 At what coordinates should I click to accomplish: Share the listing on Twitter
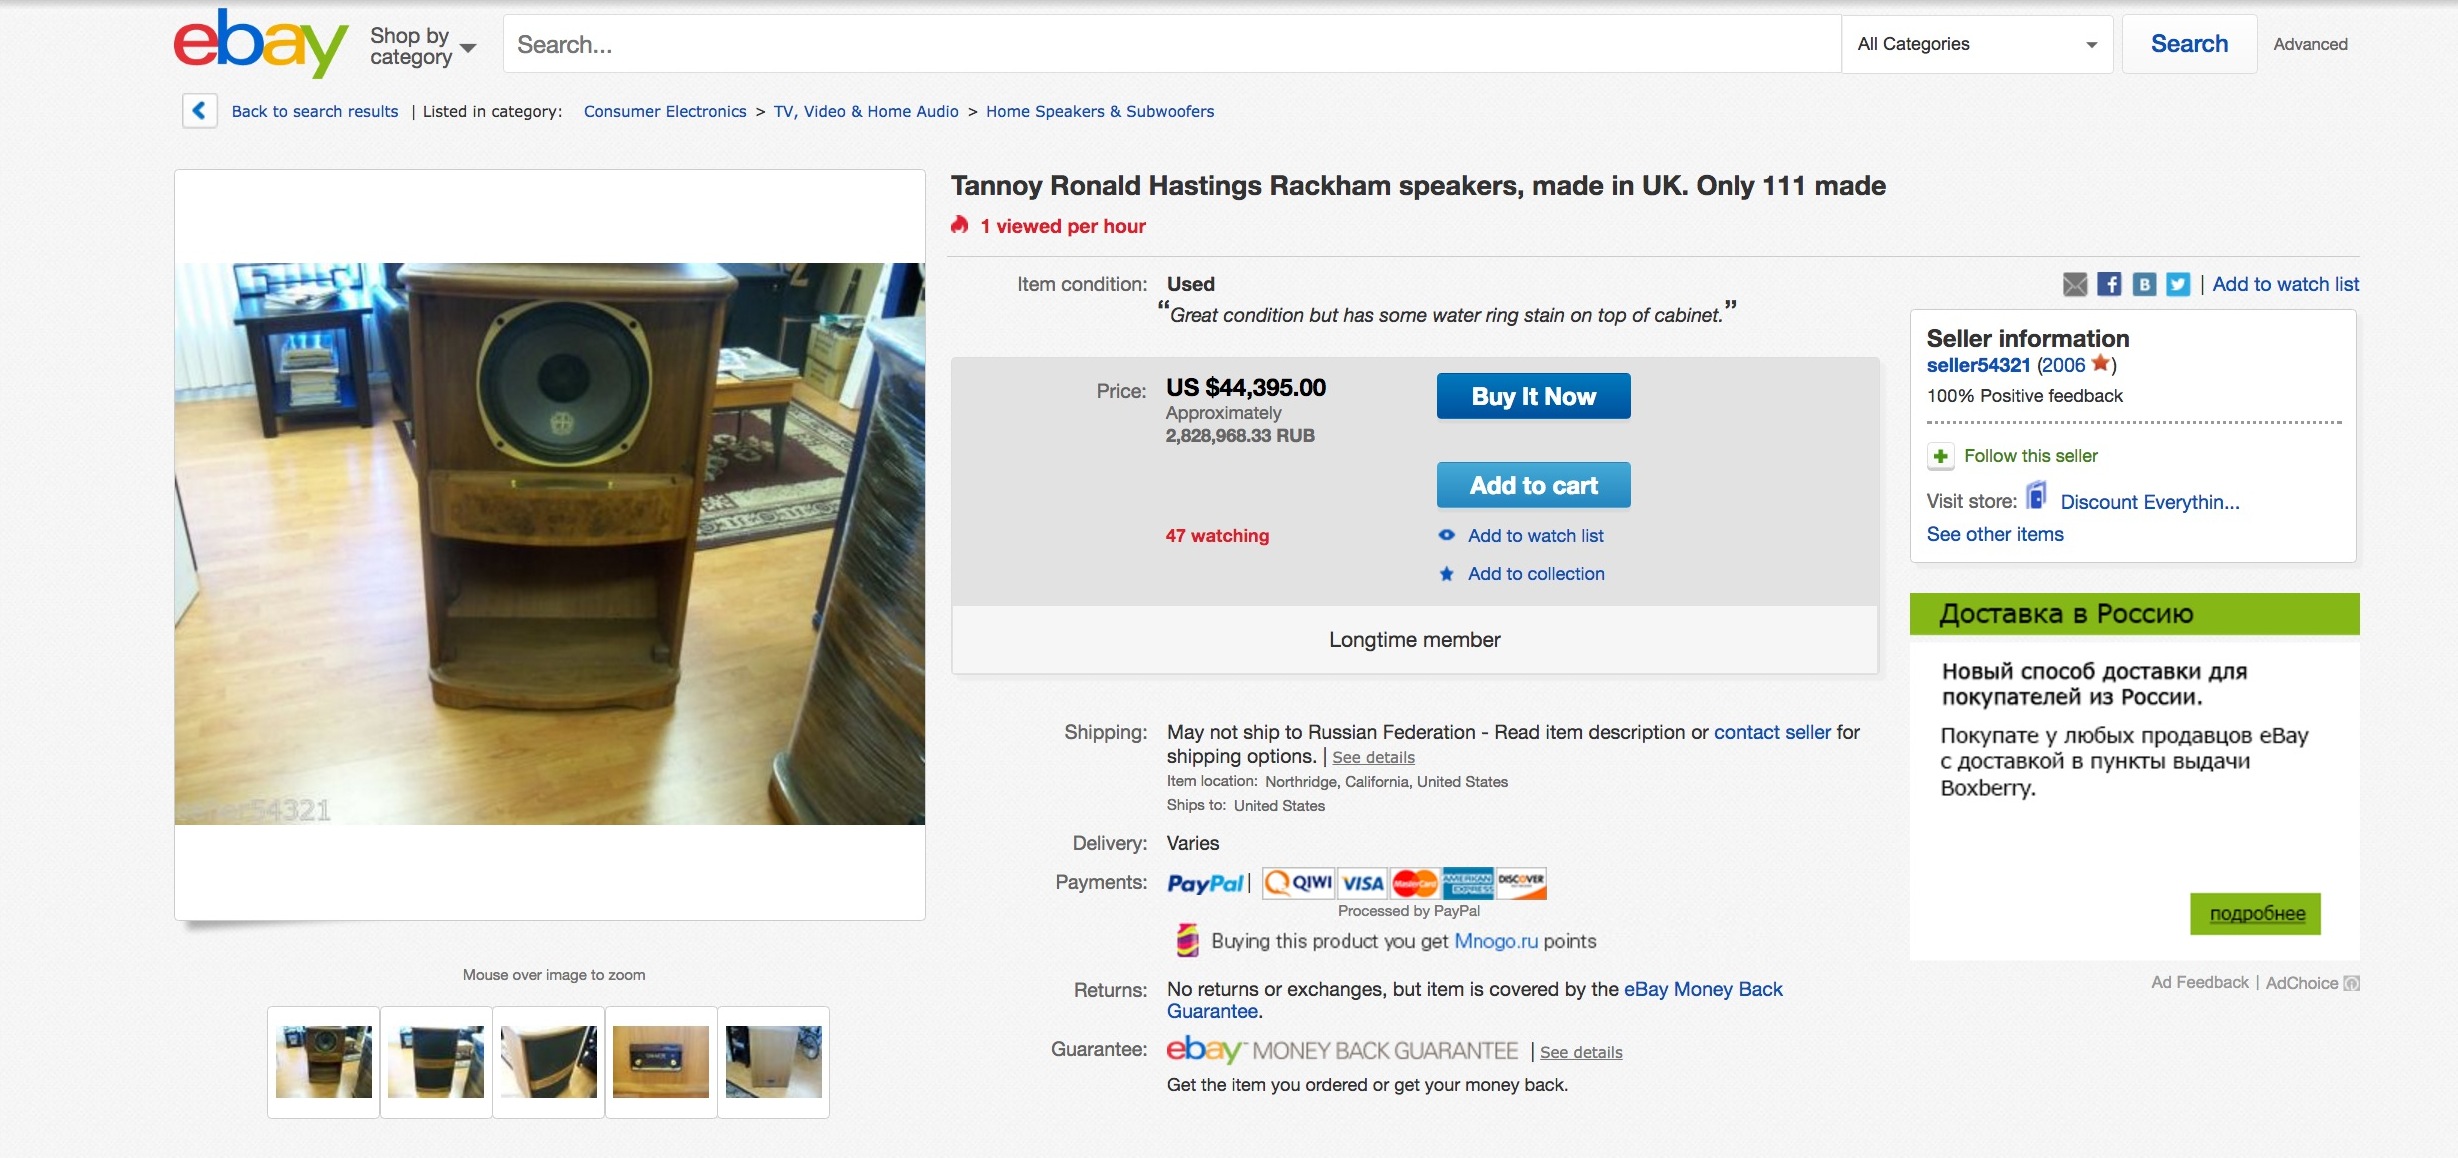(x=2178, y=284)
